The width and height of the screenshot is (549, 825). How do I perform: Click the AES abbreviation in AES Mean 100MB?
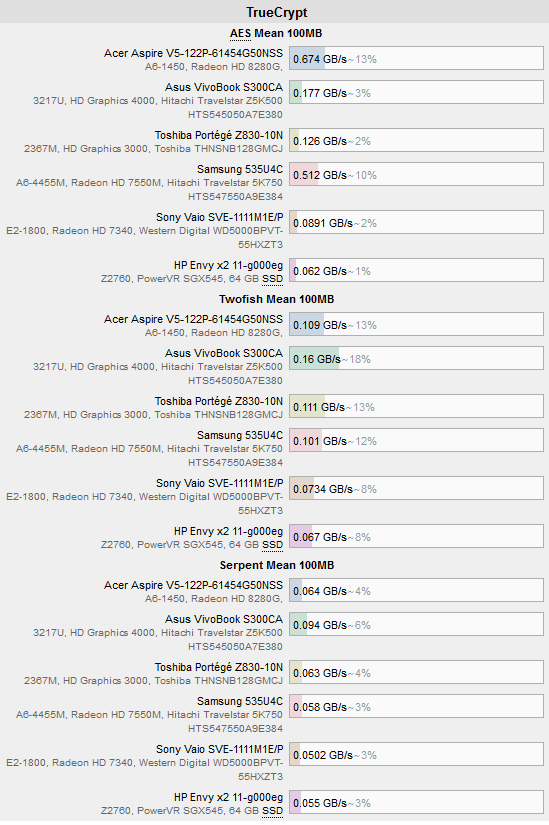point(240,34)
